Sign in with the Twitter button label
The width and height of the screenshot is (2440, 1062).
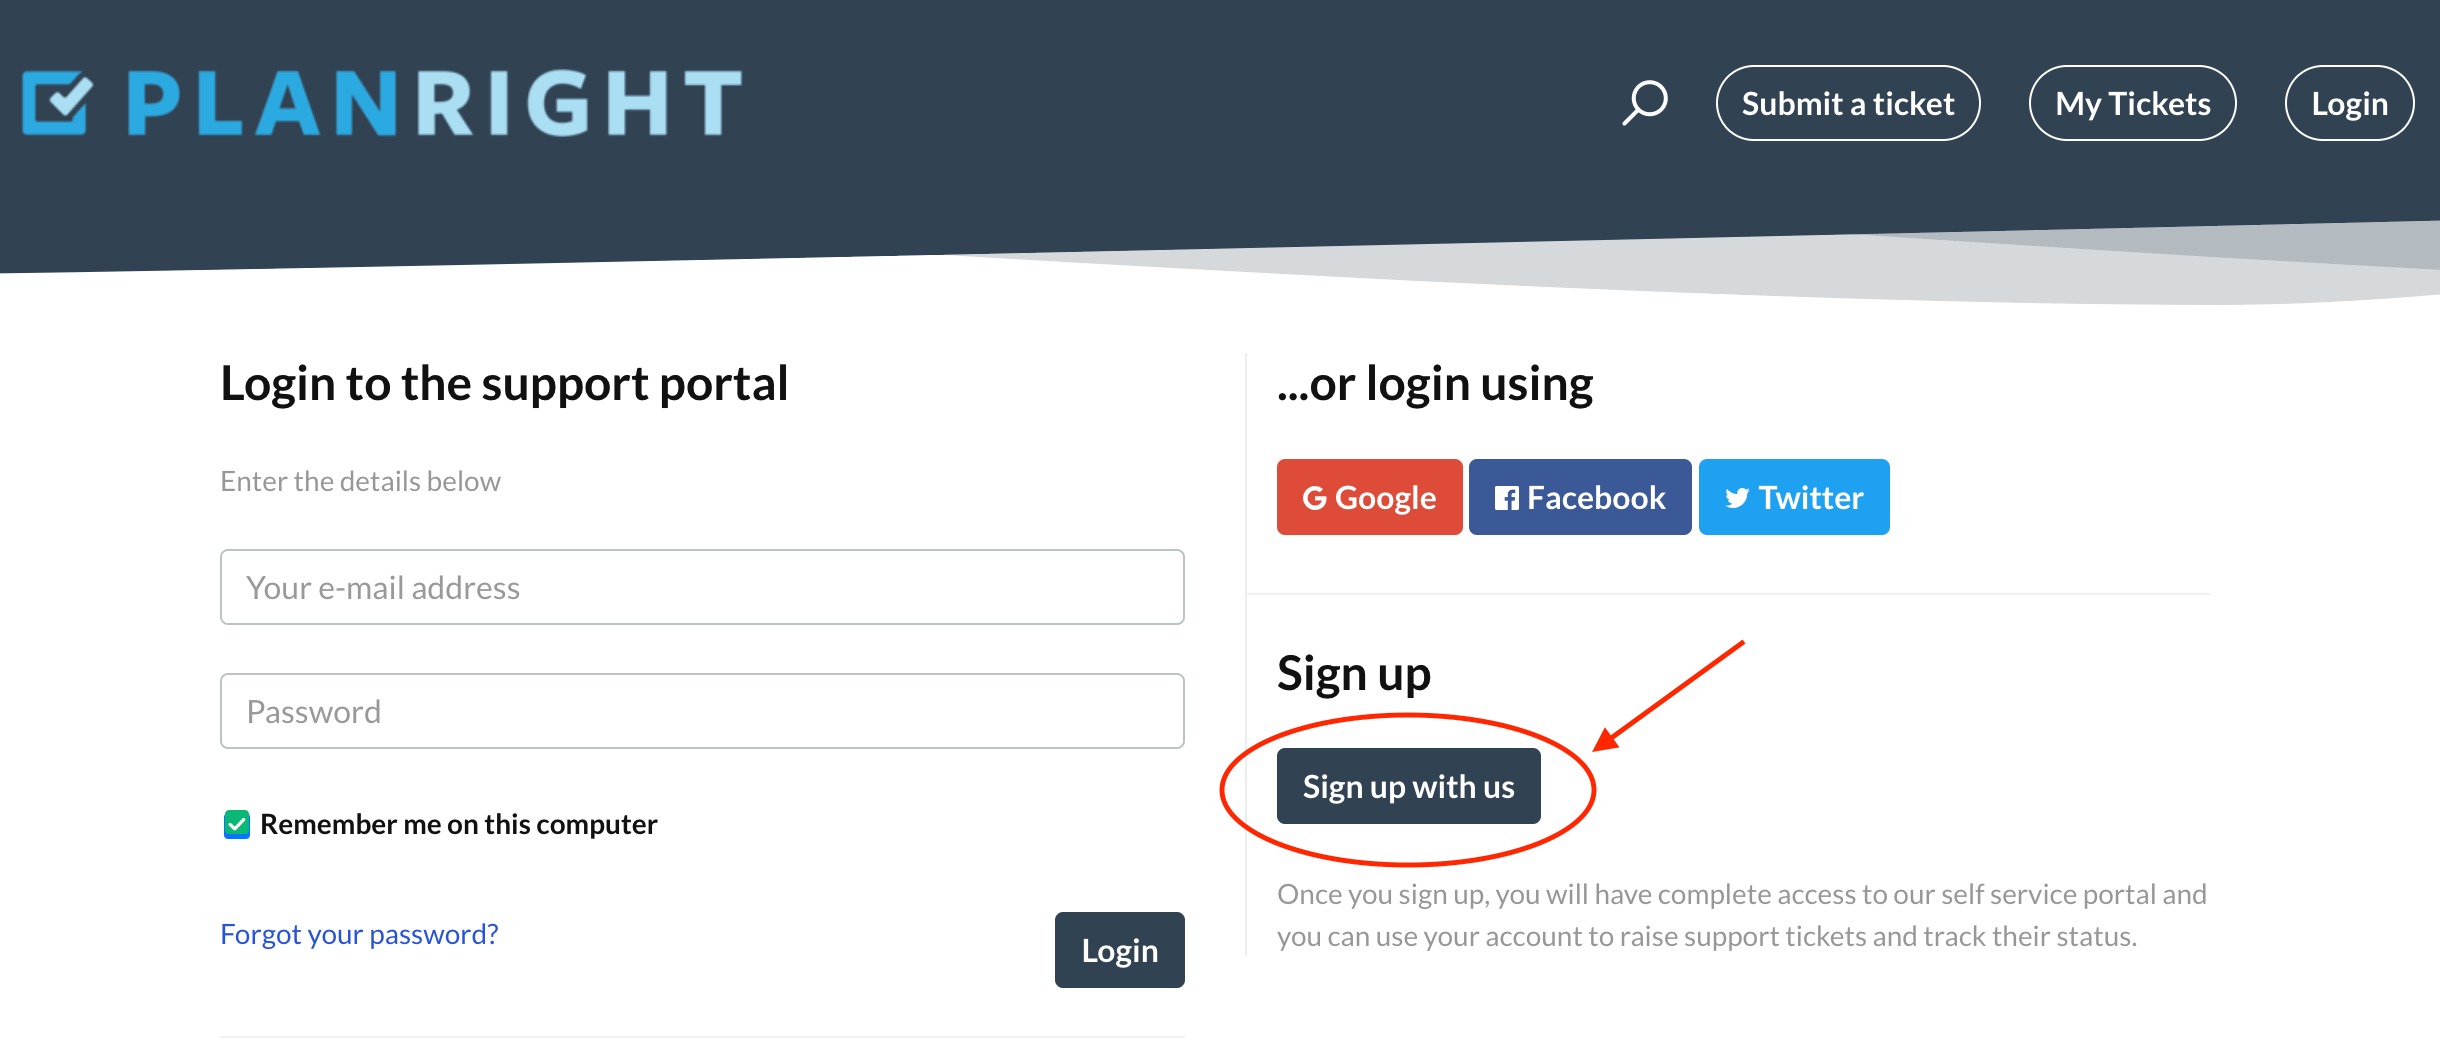[1811, 498]
